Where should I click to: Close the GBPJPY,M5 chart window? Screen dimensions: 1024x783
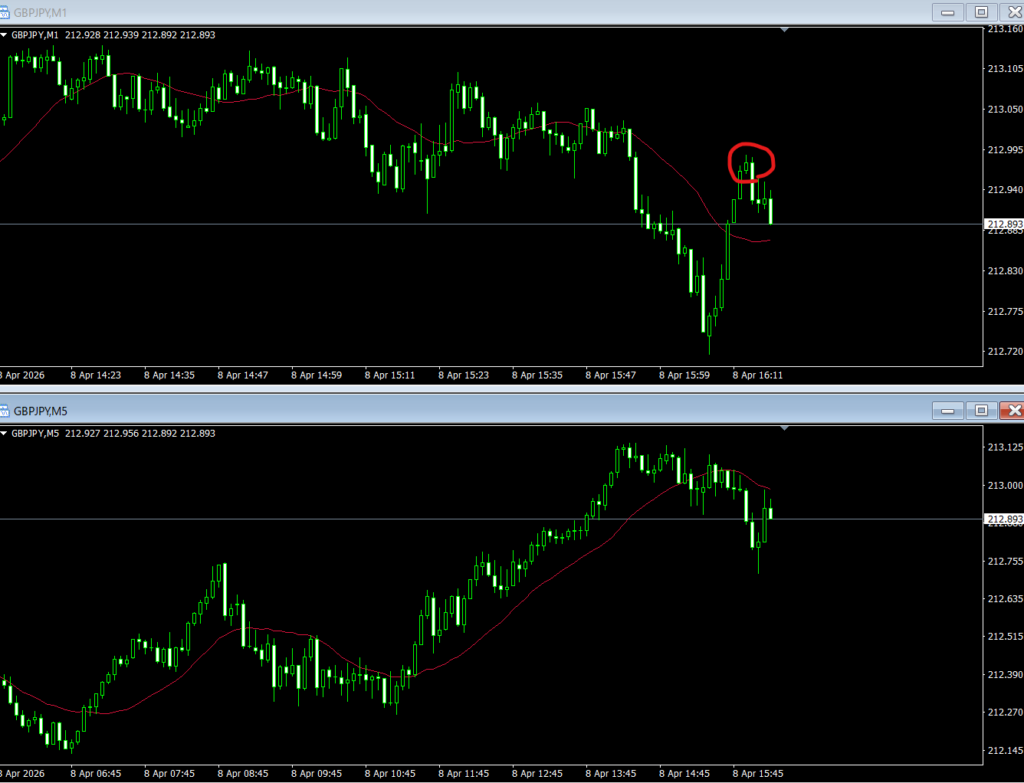pos(1013,411)
